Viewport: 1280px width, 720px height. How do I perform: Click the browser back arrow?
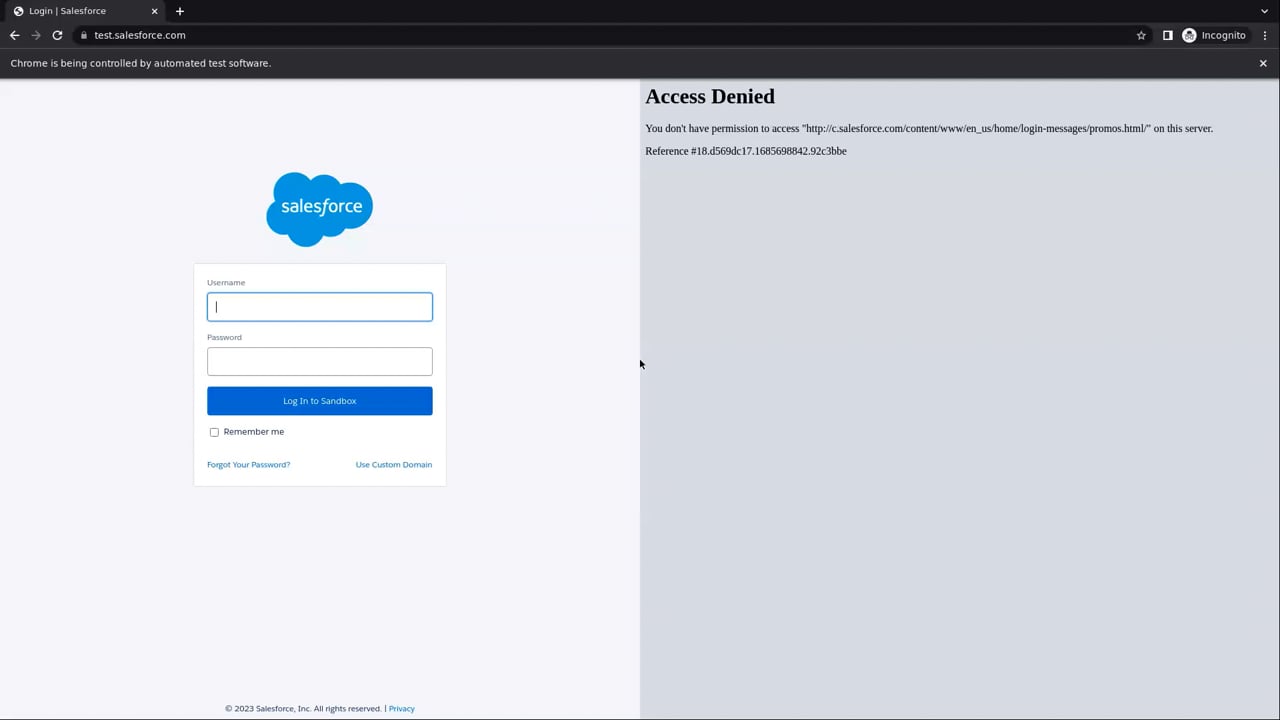pos(14,35)
